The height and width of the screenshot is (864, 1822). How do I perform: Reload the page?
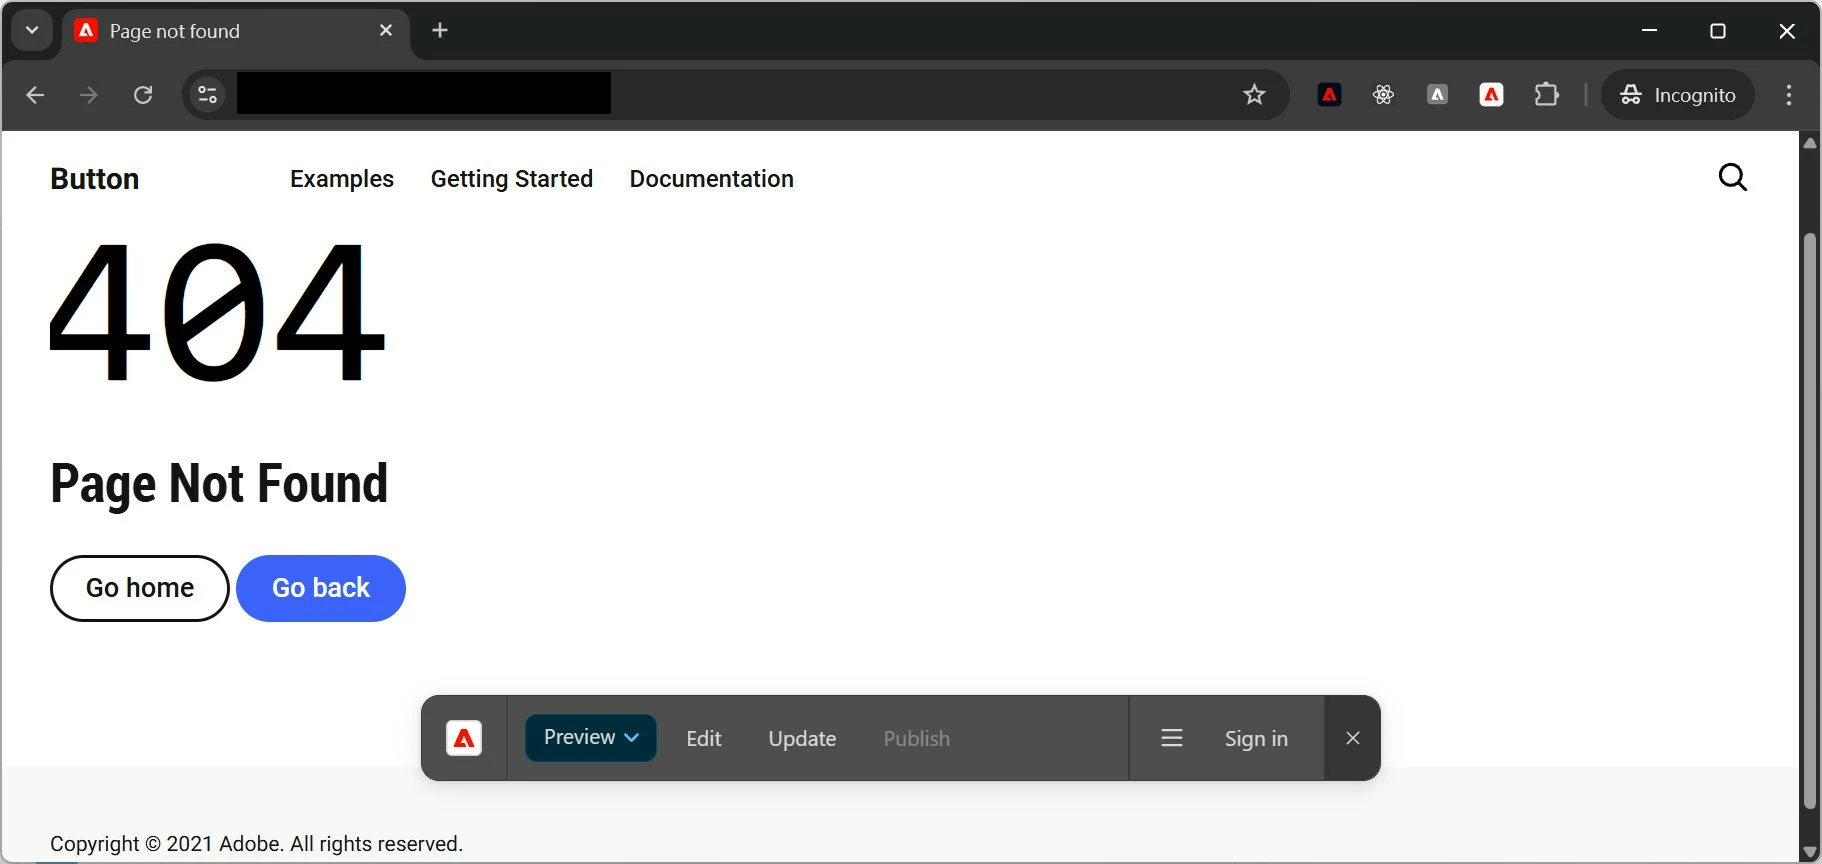[x=143, y=95]
